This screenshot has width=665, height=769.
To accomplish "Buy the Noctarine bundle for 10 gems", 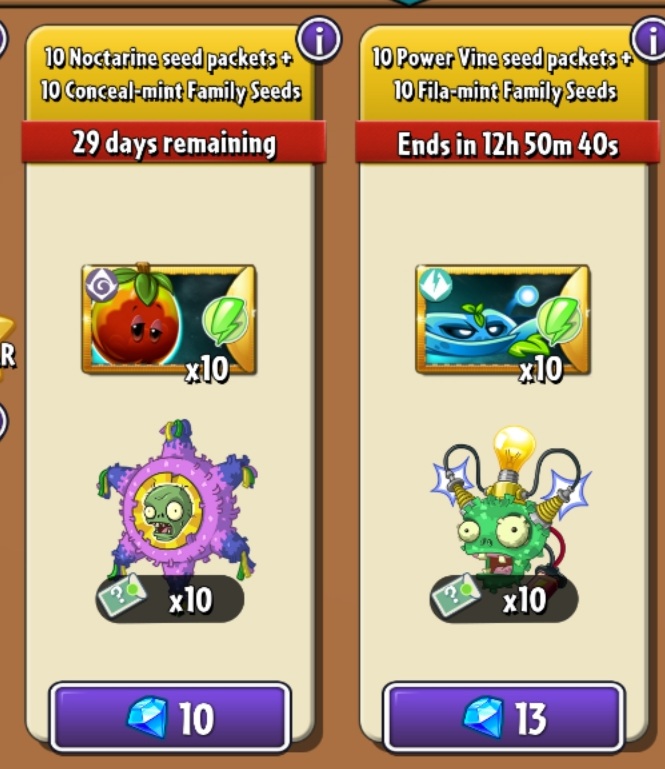I will [x=170, y=717].
